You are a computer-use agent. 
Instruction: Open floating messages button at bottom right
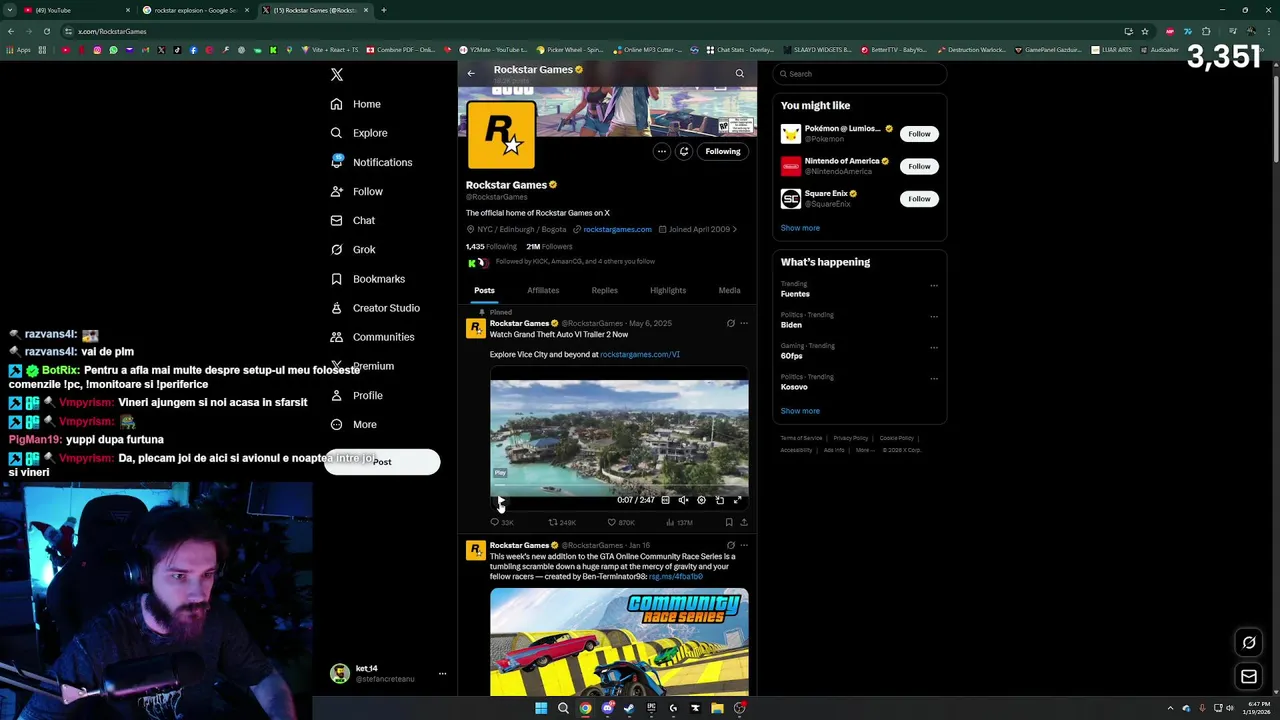tap(1249, 677)
